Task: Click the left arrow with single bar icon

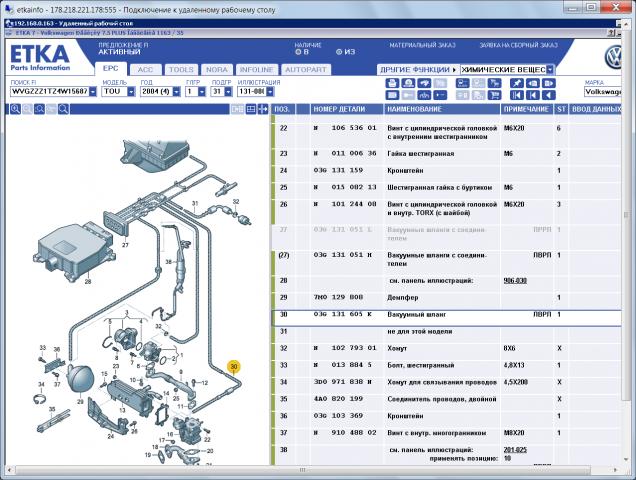Action: pos(533,95)
